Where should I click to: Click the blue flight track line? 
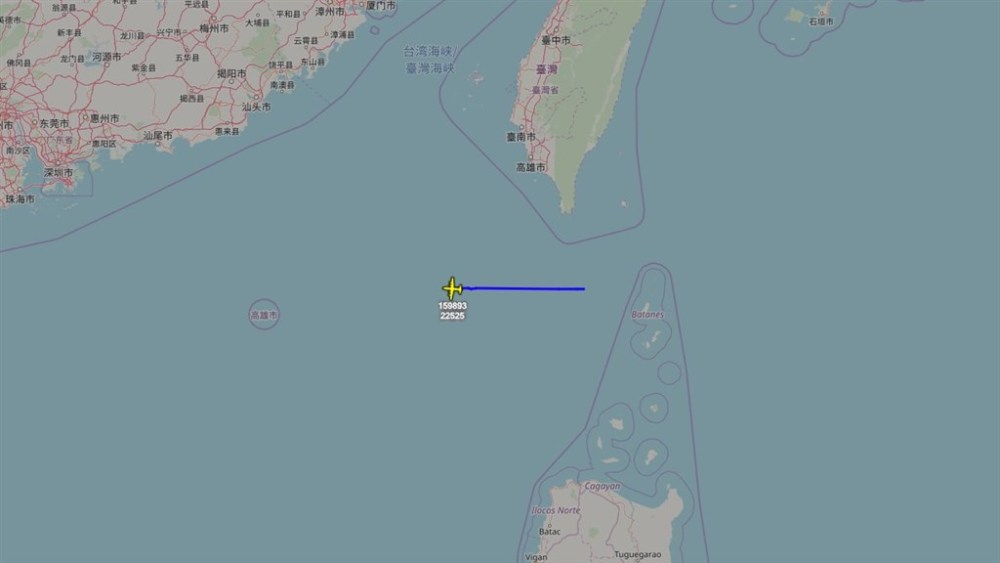point(524,288)
